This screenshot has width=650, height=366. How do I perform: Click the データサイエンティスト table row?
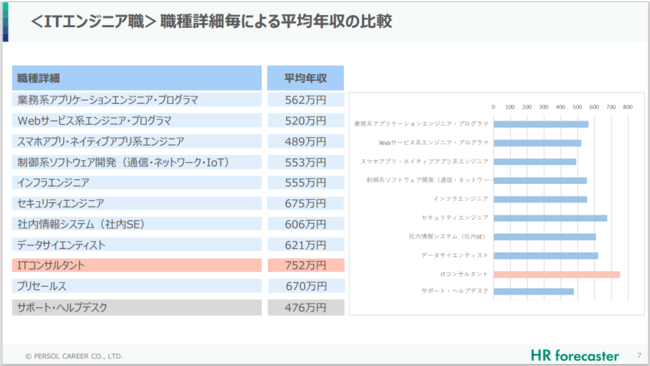click(137, 245)
